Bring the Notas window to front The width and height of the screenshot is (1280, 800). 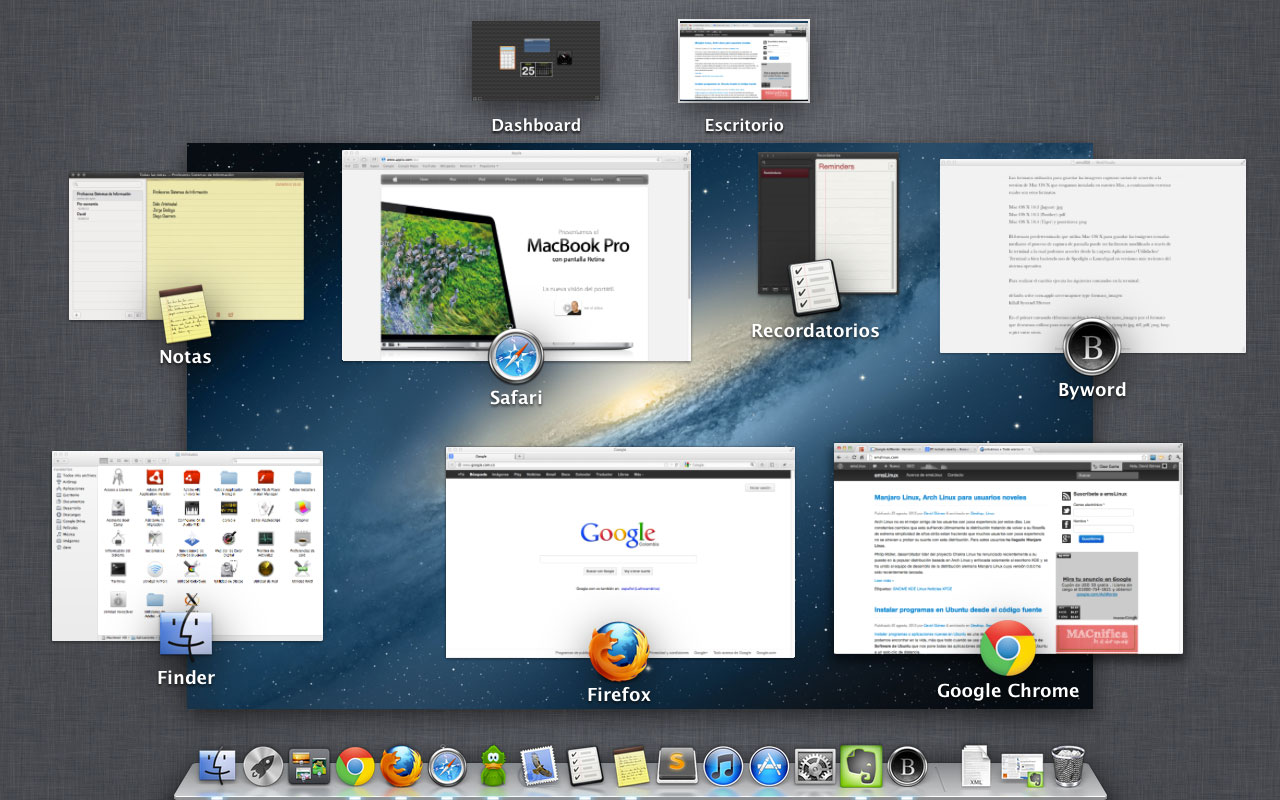(187, 248)
